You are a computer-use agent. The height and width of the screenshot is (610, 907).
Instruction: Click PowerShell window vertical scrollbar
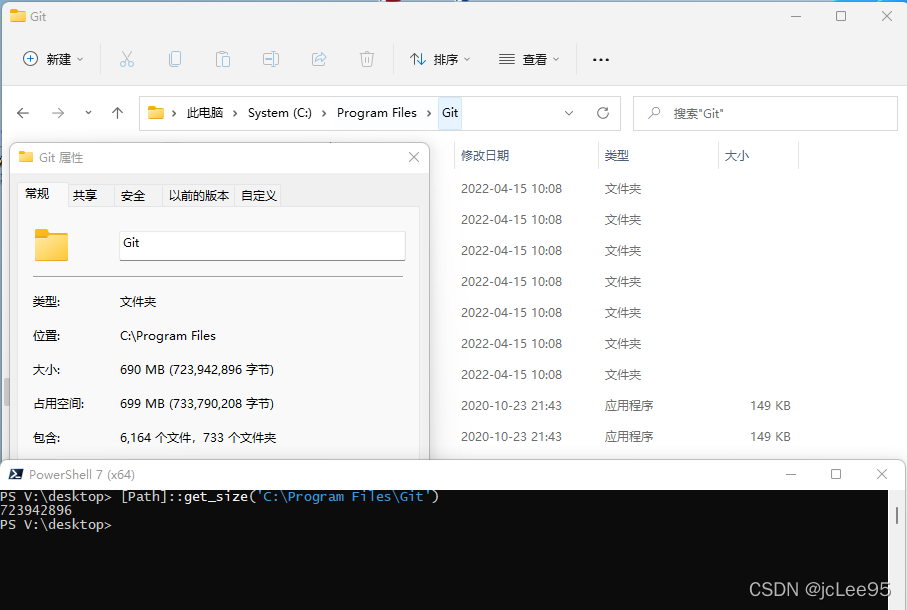coord(897,515)
